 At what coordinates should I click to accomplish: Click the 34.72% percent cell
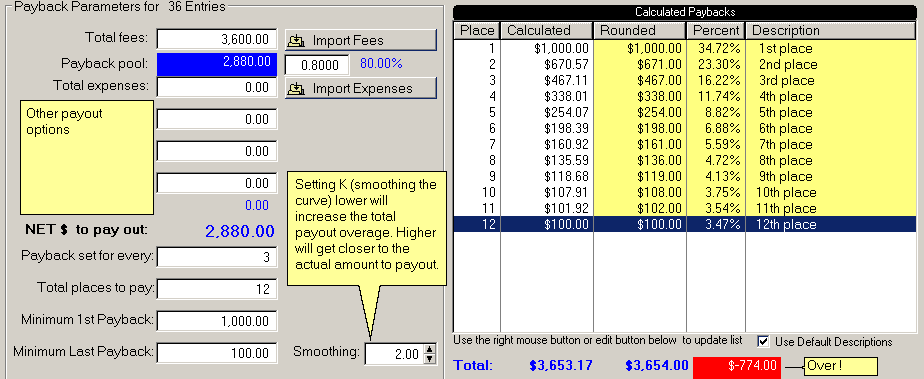coord(718,48)
